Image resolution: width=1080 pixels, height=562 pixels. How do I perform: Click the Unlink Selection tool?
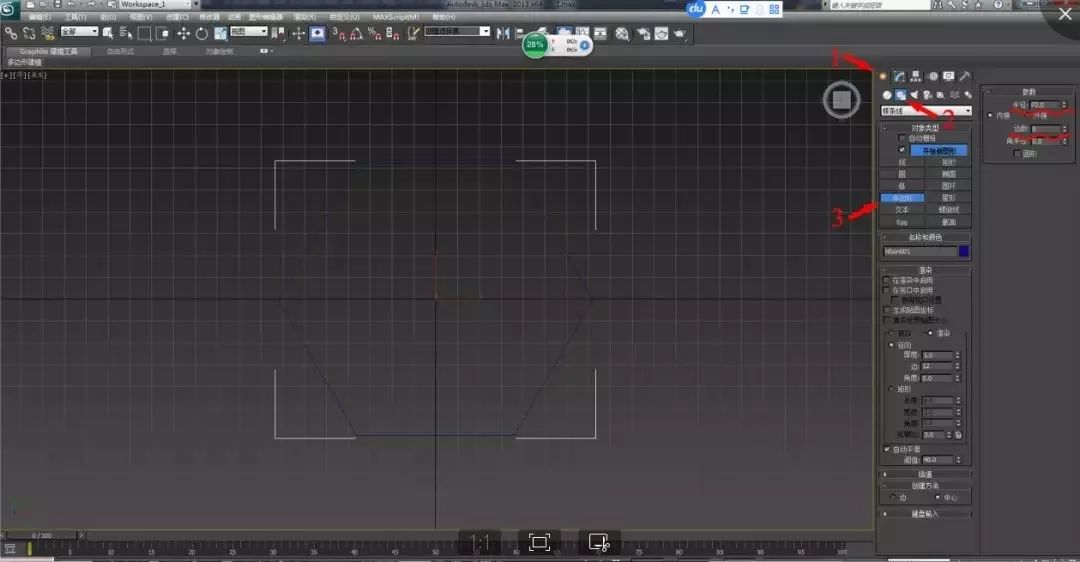click(29, 32)
